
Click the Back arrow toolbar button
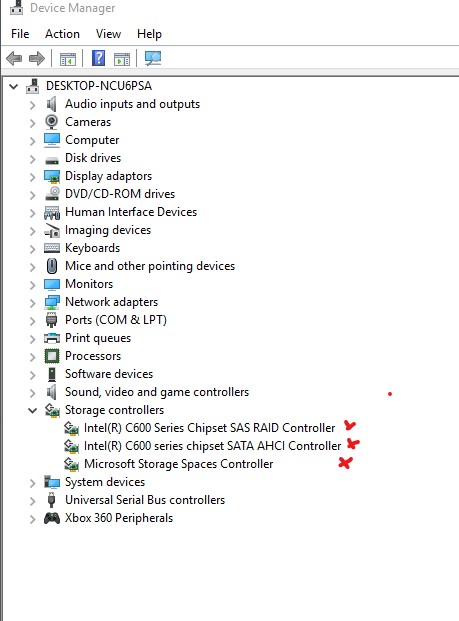[x=14, y=59]
